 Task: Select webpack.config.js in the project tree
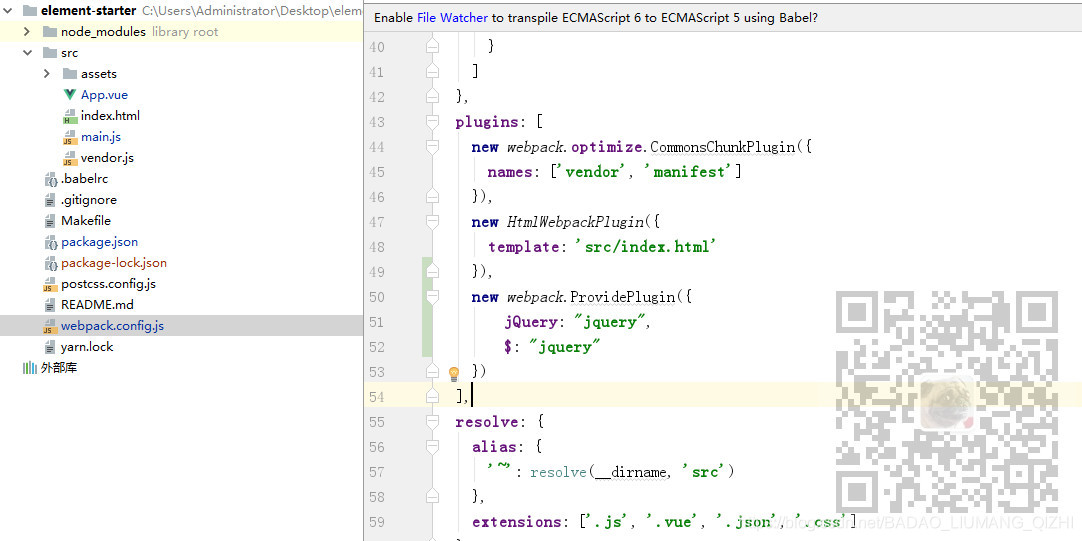(x=112, y=326)
